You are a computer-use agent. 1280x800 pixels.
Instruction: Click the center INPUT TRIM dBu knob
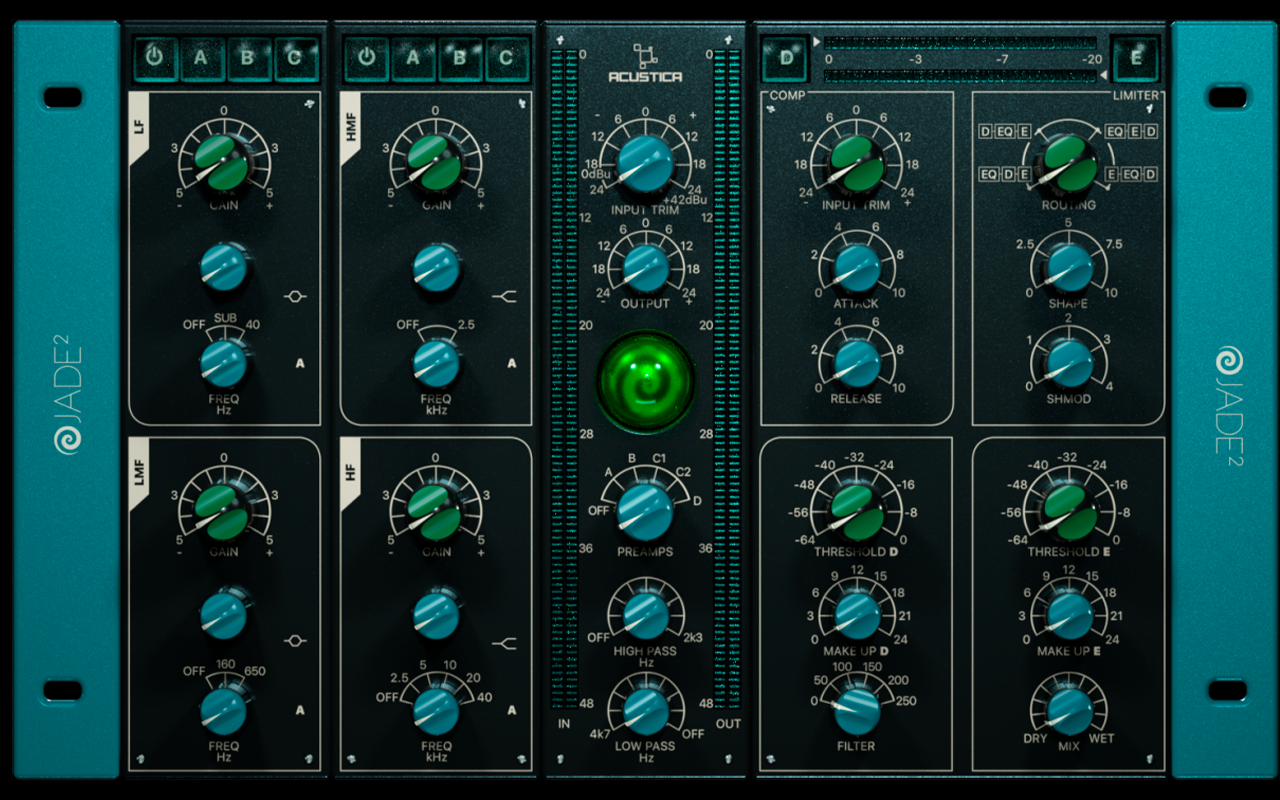click(x=645, y=163)
